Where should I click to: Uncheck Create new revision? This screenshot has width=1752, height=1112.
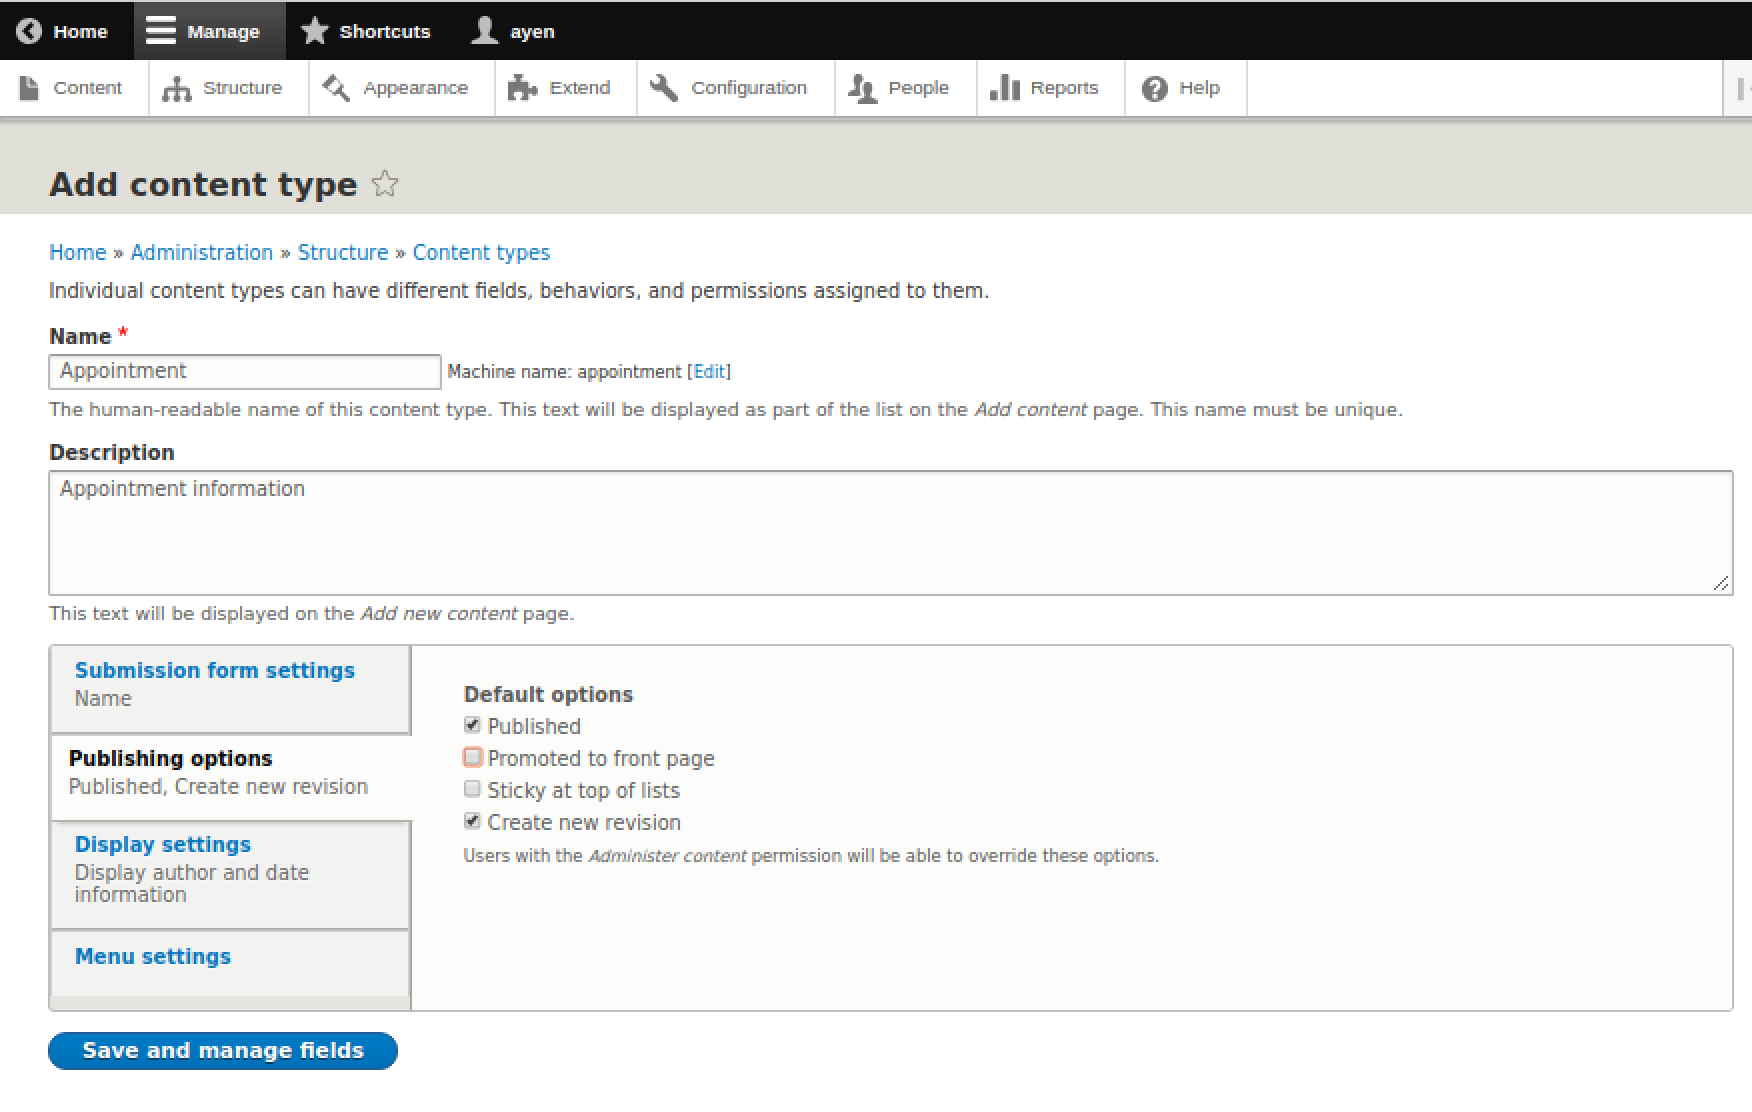(473, 821)
